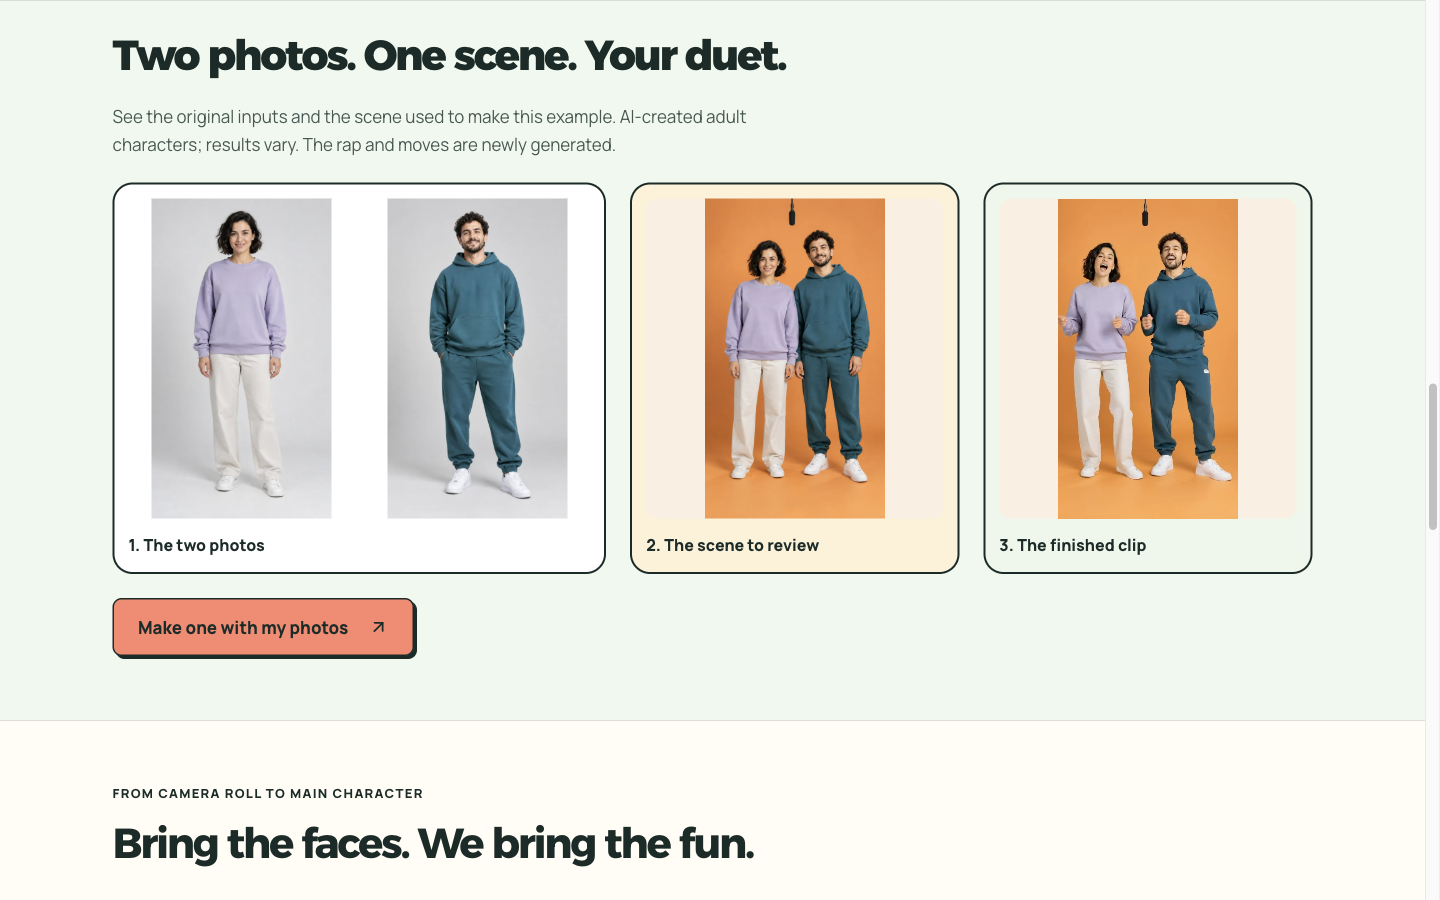Screen dimensions: 1440x900
Task: Click '3. The finished clip' caption
Action: [1072, 545]
